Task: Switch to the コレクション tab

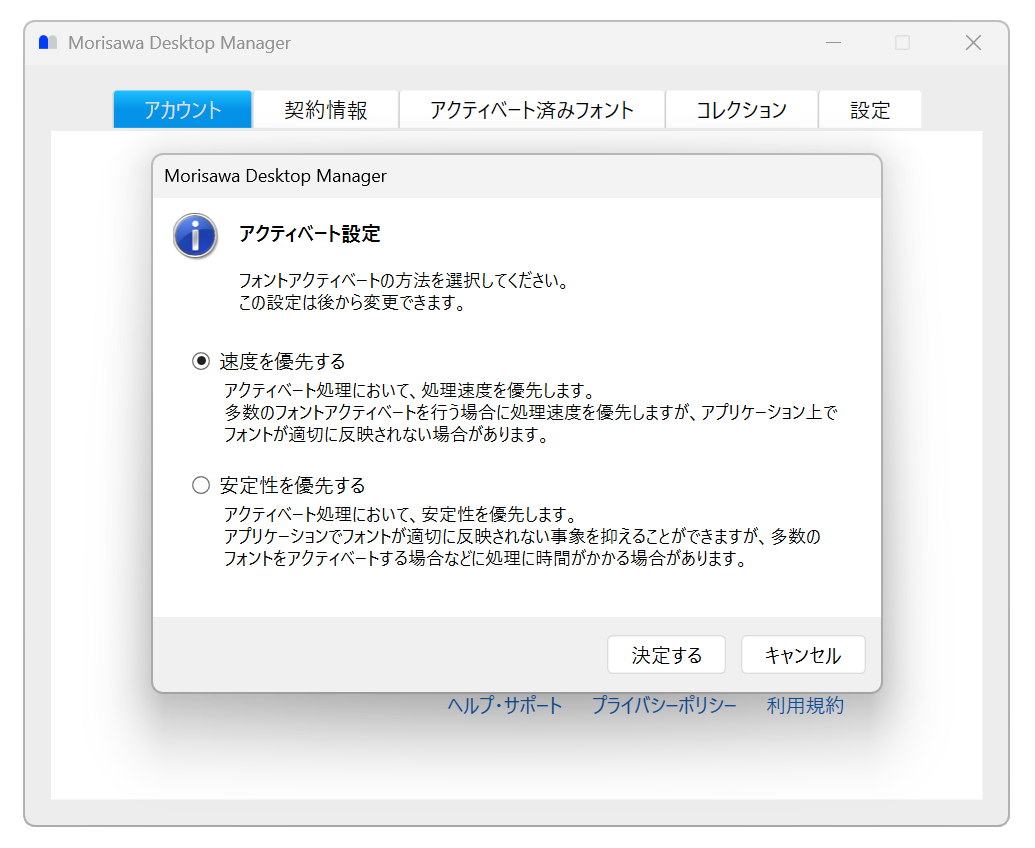Action: [741, 110]
